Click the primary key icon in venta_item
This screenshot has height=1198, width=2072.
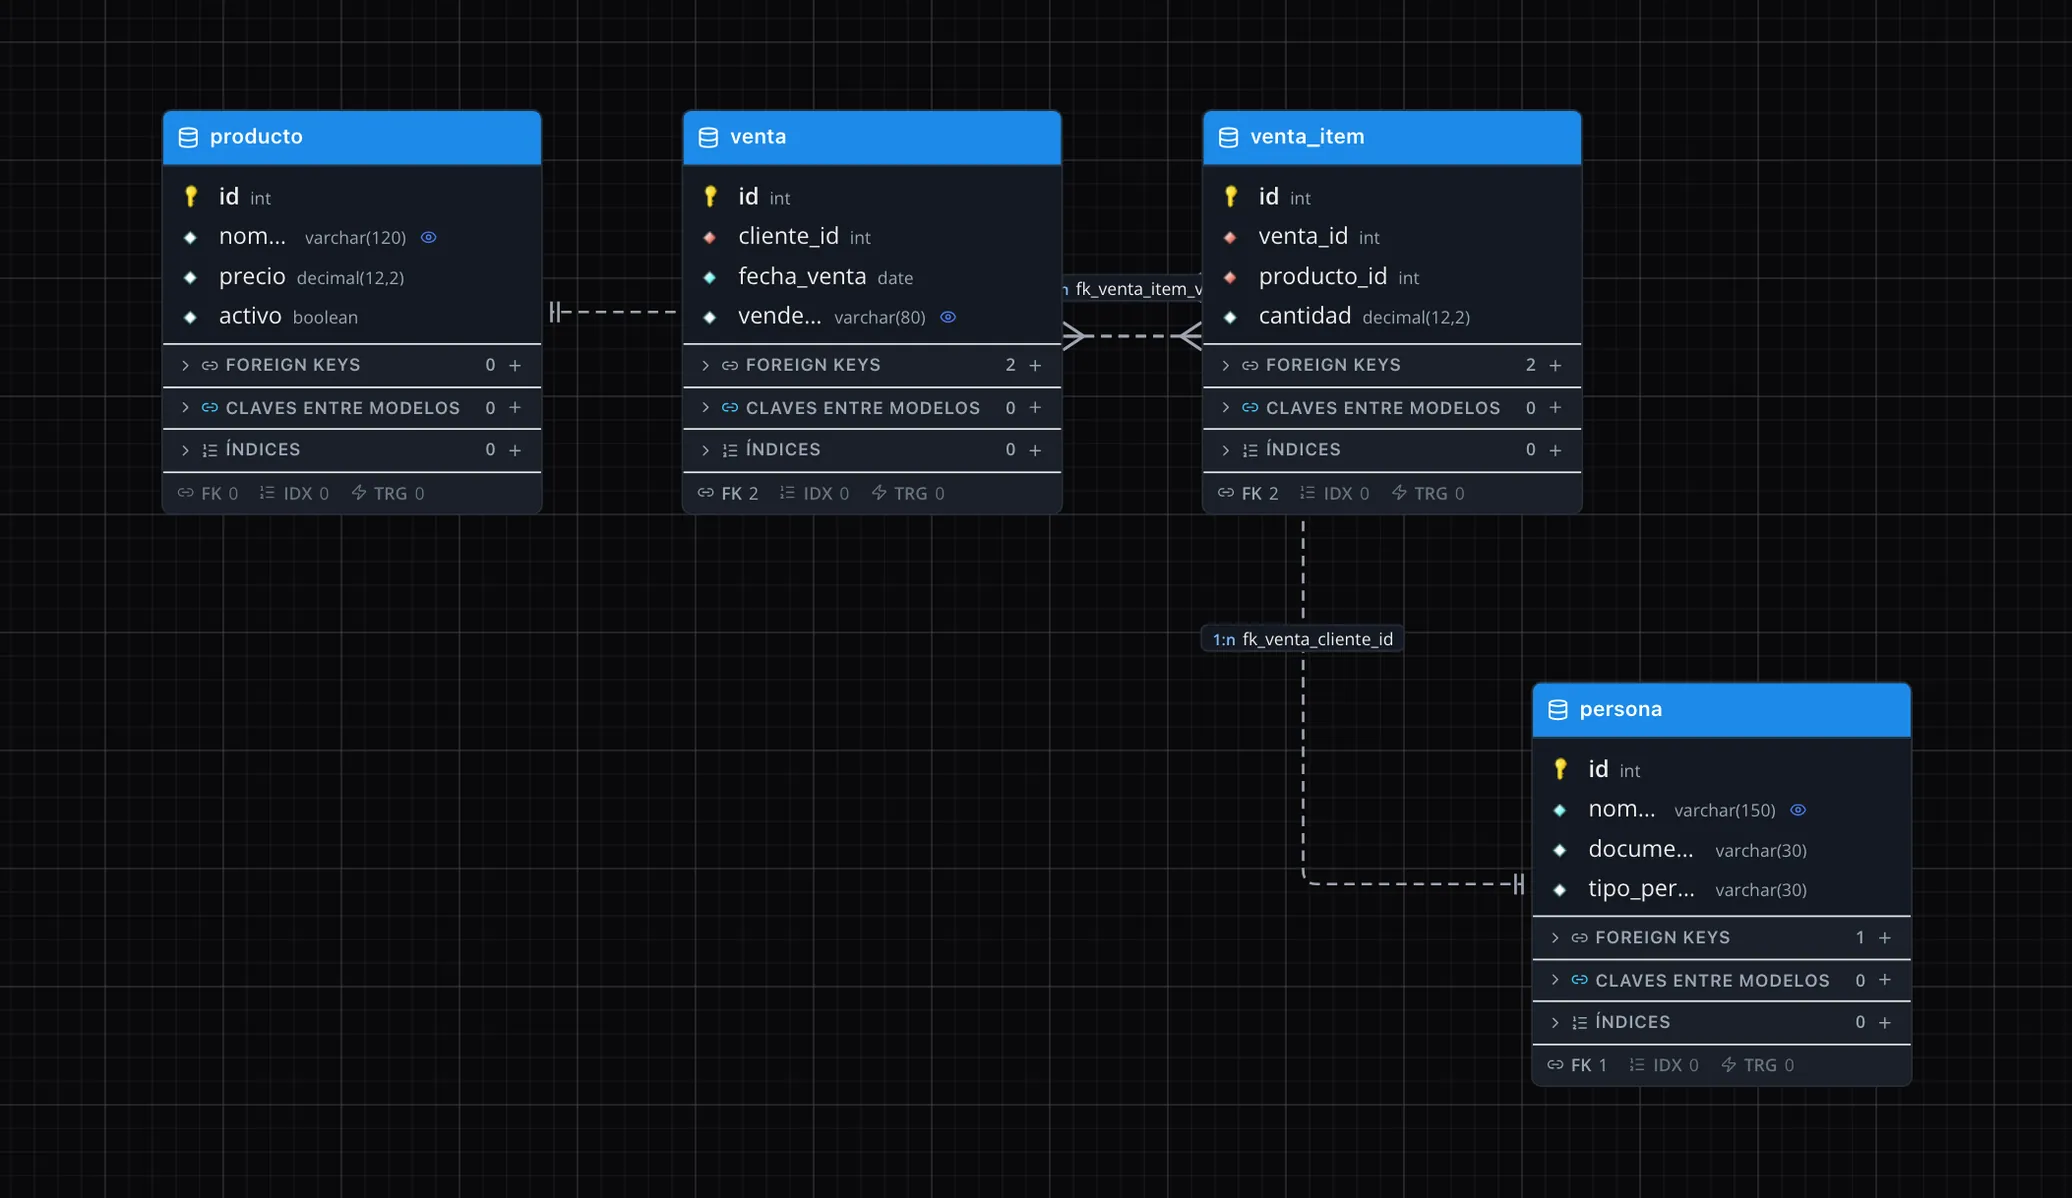[x=1231, y=197]
